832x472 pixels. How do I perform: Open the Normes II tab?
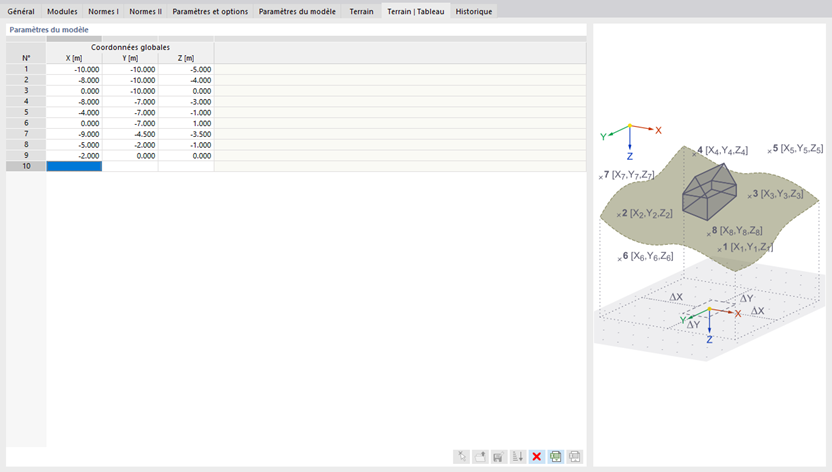point(145,11)
